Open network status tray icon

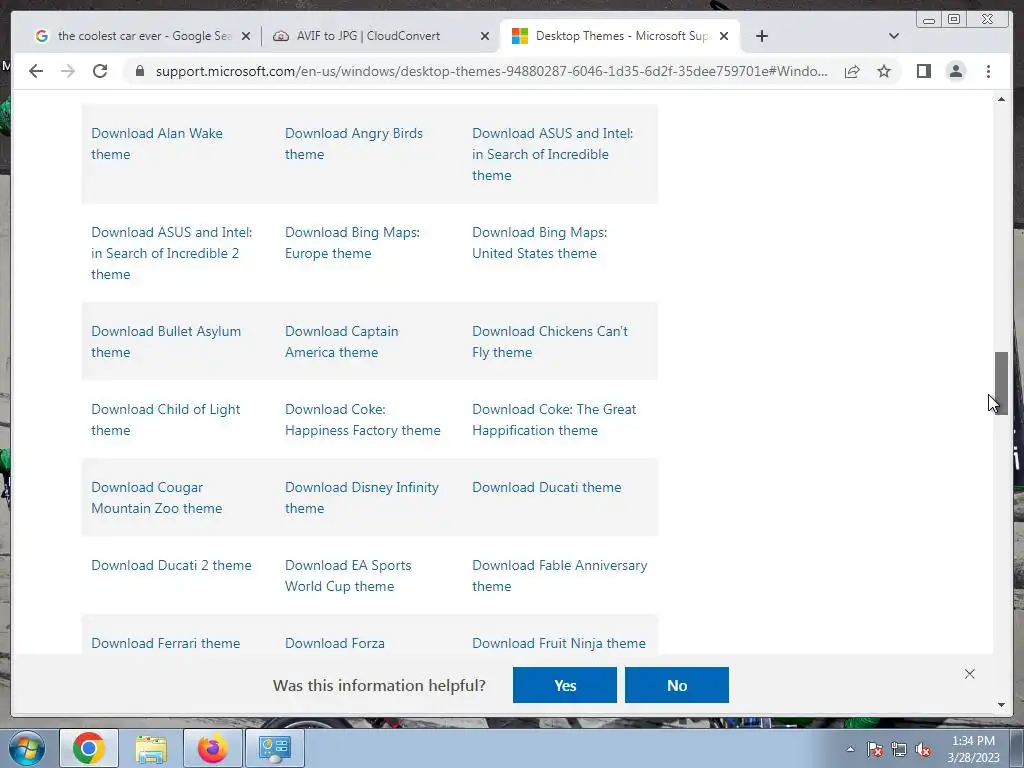click(899, 750)
